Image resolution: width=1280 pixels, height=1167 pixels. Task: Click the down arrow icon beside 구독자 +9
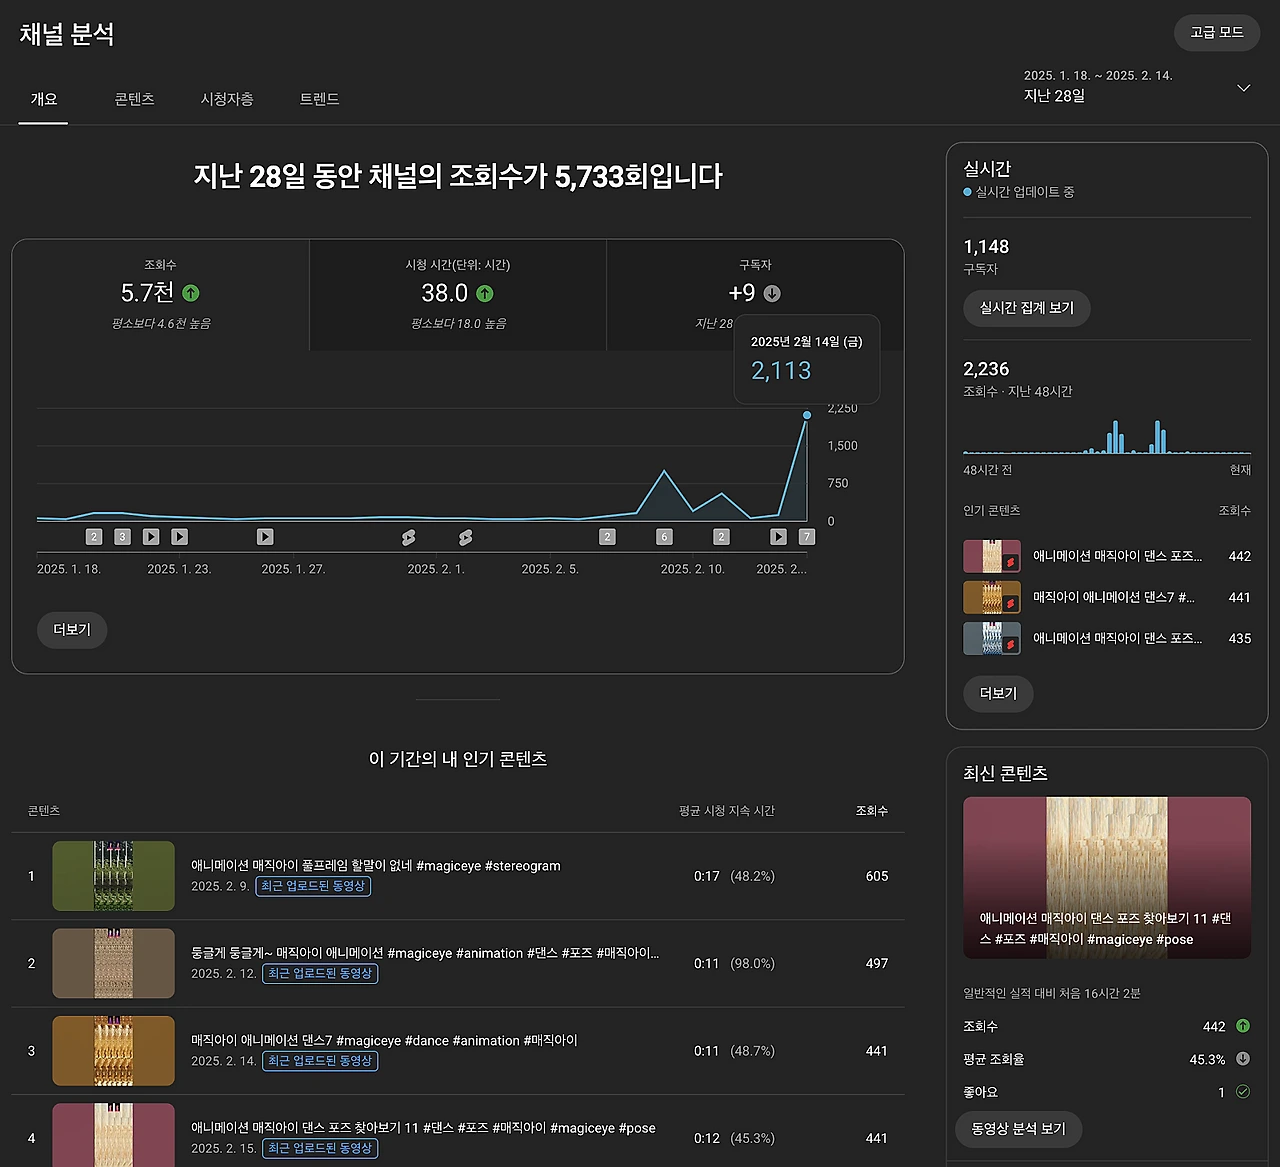pyautogui.click(x=772, y=293)
